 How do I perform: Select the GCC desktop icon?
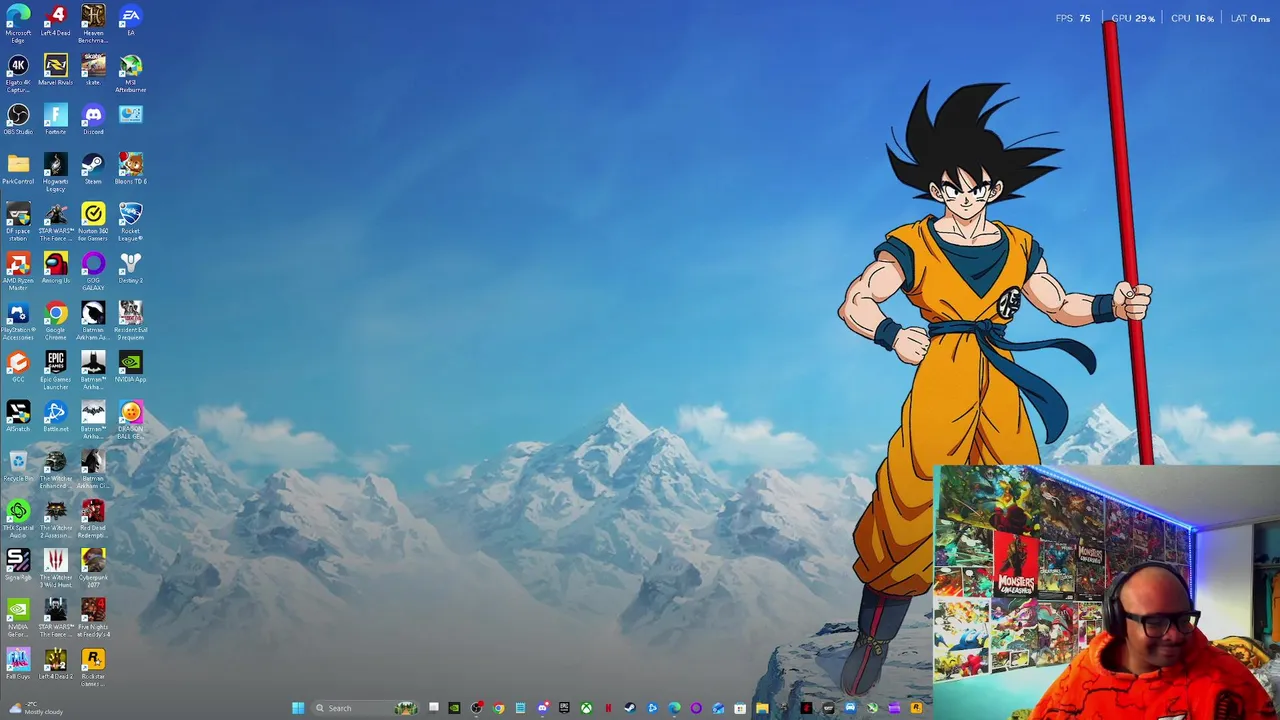[18, 367]
